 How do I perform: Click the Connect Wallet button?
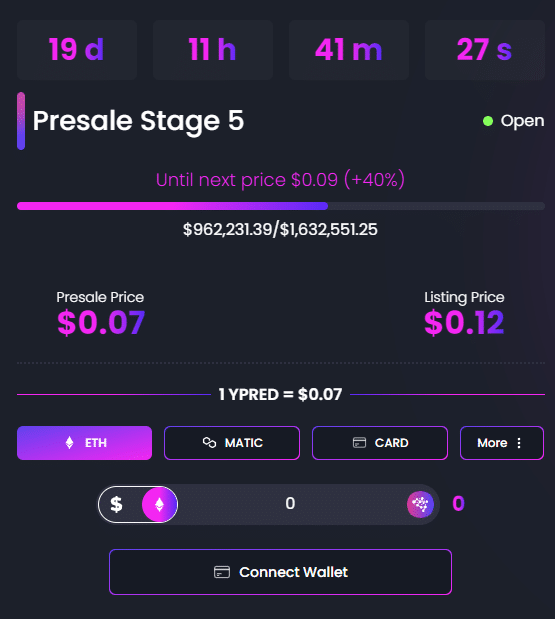click(280, 572)
